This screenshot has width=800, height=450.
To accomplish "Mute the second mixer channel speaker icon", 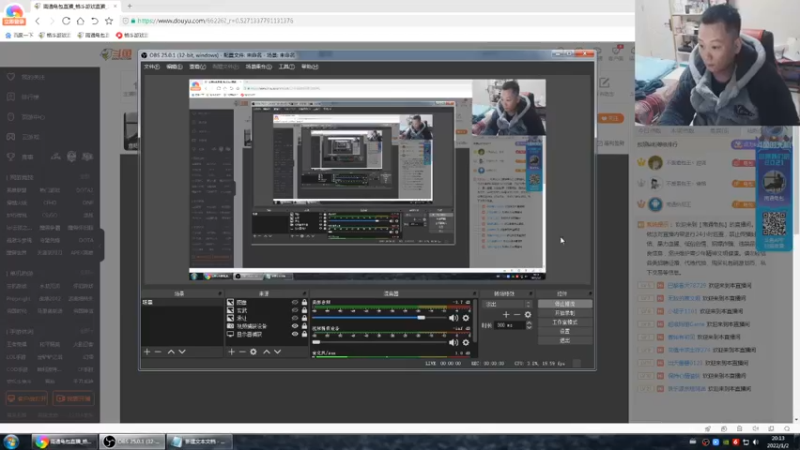I will tap(453, 342).
